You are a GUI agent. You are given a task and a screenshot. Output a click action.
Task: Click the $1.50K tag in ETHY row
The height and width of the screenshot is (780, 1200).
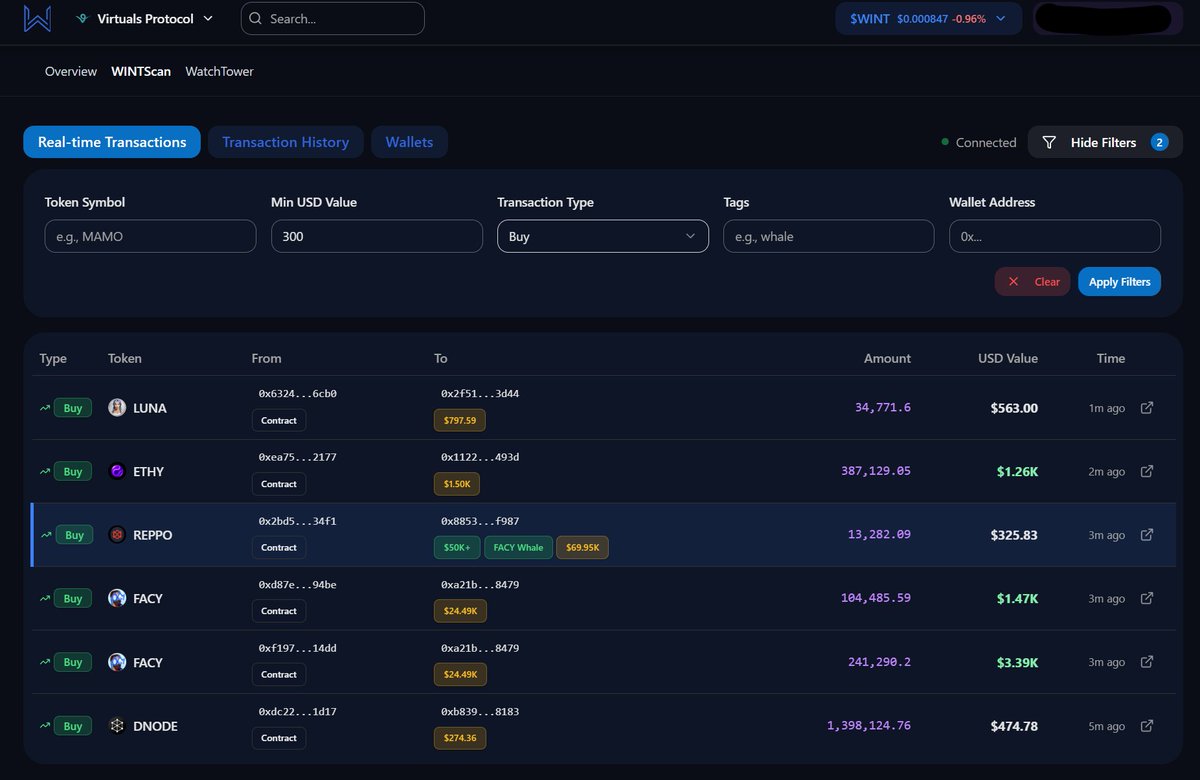(x=458, y=484)
